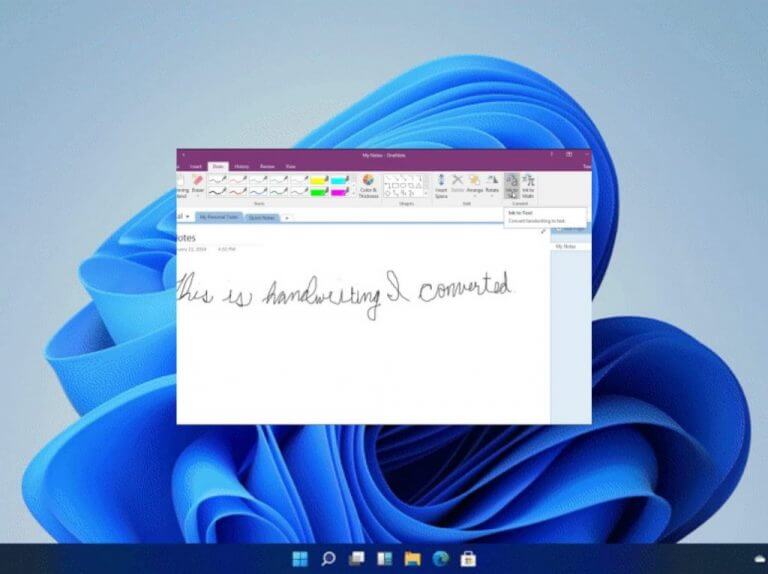Screen dimensions: 768x574
Task: Open the My Personal Tasks section tab
Action: pyautogui.click(x=219, y=217)
